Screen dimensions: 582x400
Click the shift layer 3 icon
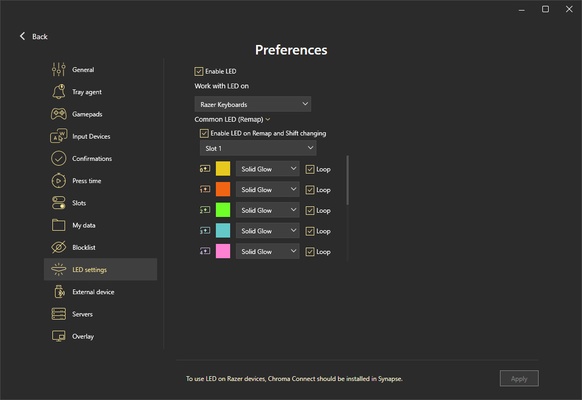click(x=205, y=231)
